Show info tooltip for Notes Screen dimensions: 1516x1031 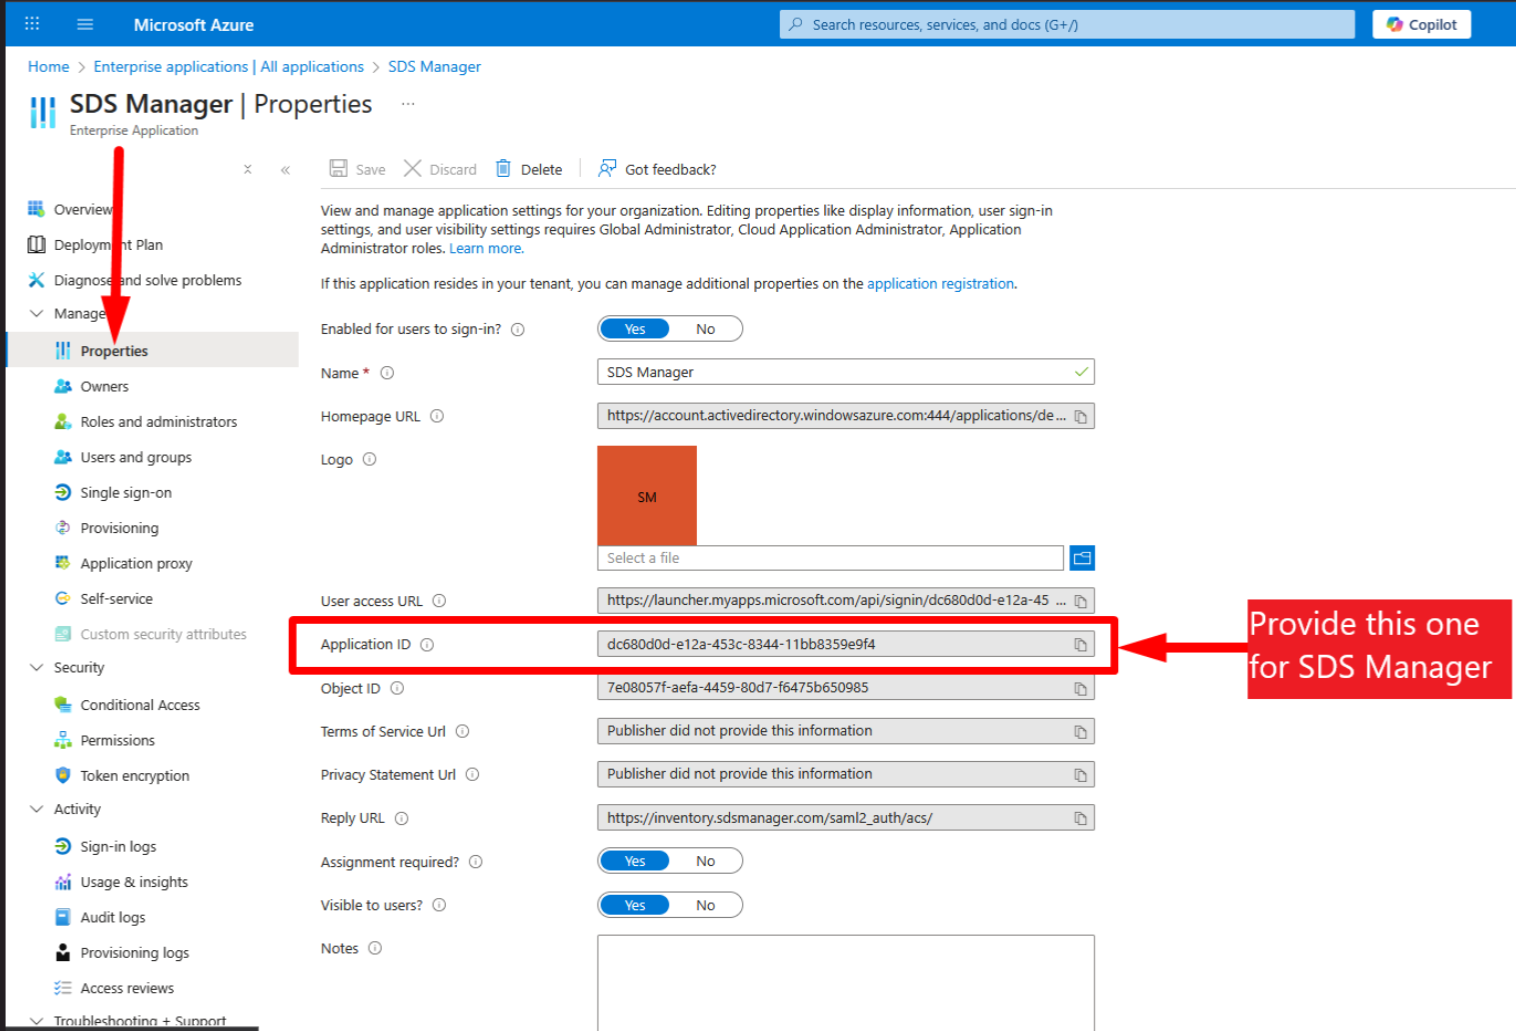[x=375, y=948]
